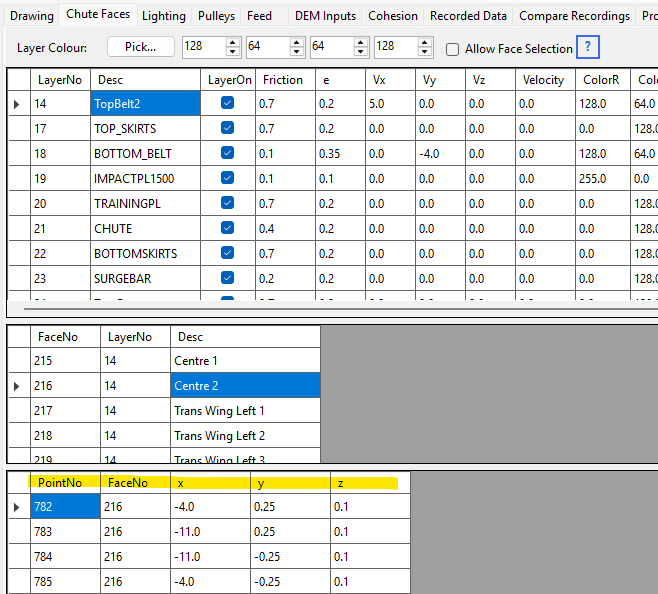Toggle LayerOn for TRAININGPL
The image size is (658, 594).
227,203
